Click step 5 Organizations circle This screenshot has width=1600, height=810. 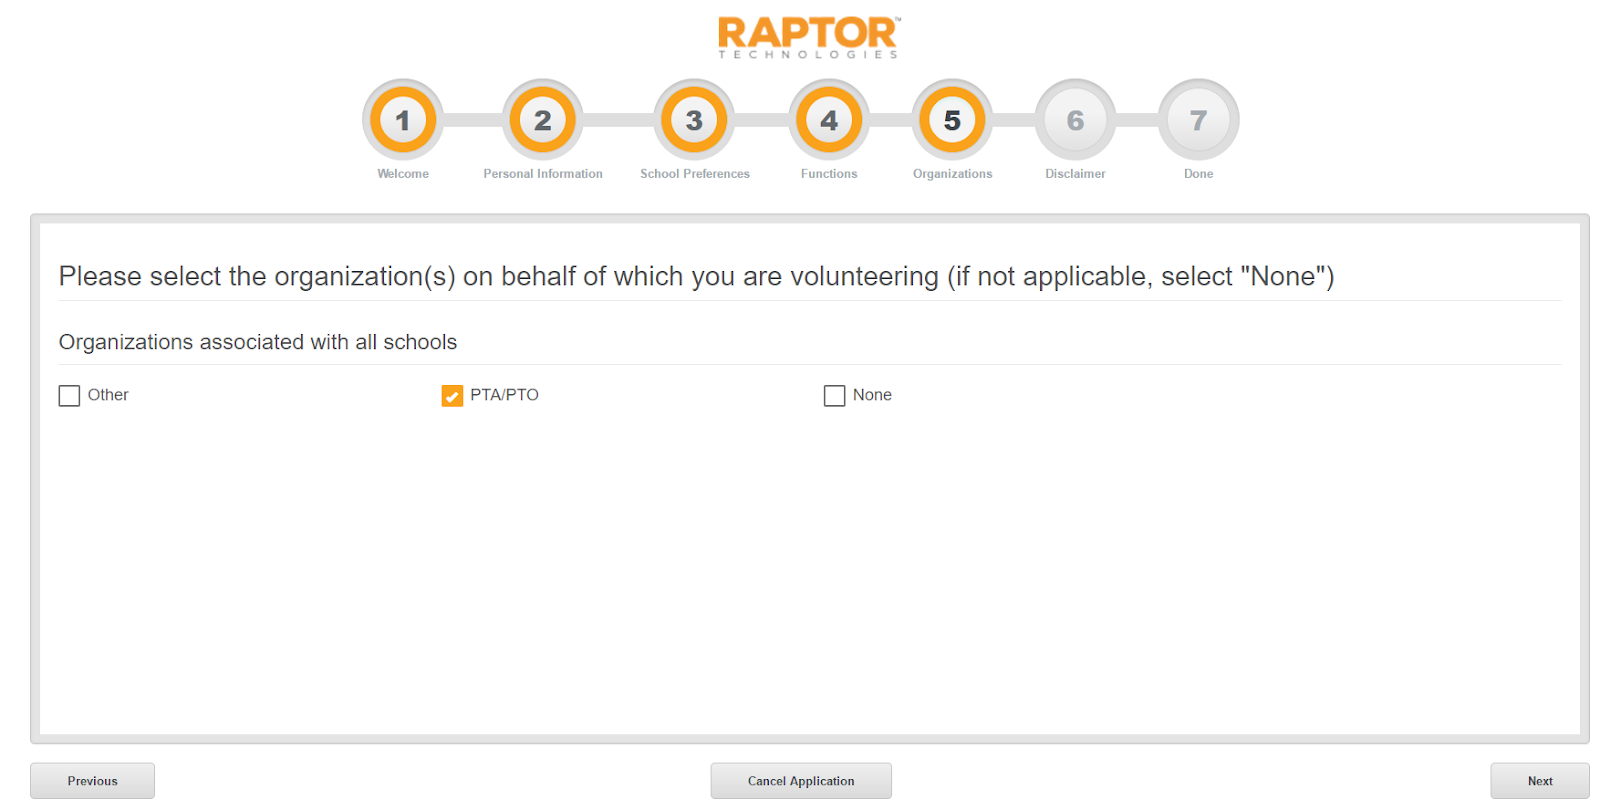[x=952, y=120]
